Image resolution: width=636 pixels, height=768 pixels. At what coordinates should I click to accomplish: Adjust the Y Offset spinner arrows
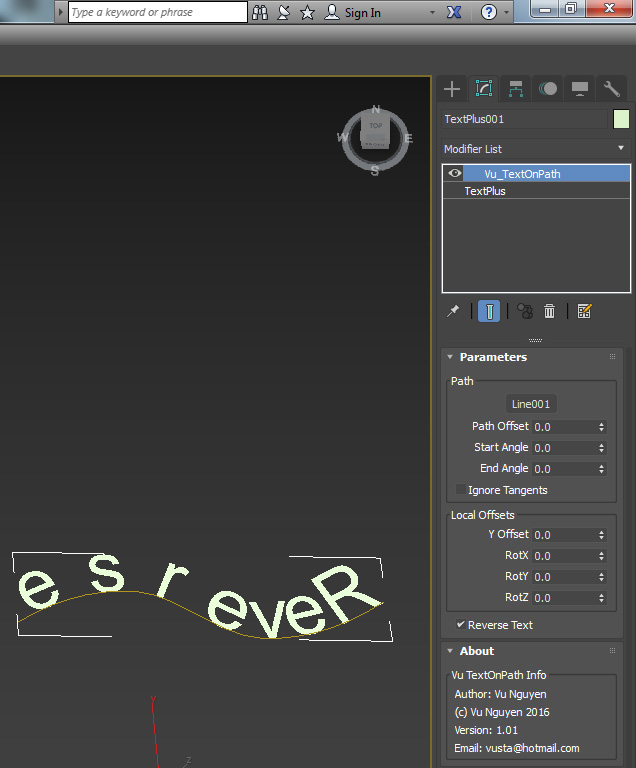602,535
